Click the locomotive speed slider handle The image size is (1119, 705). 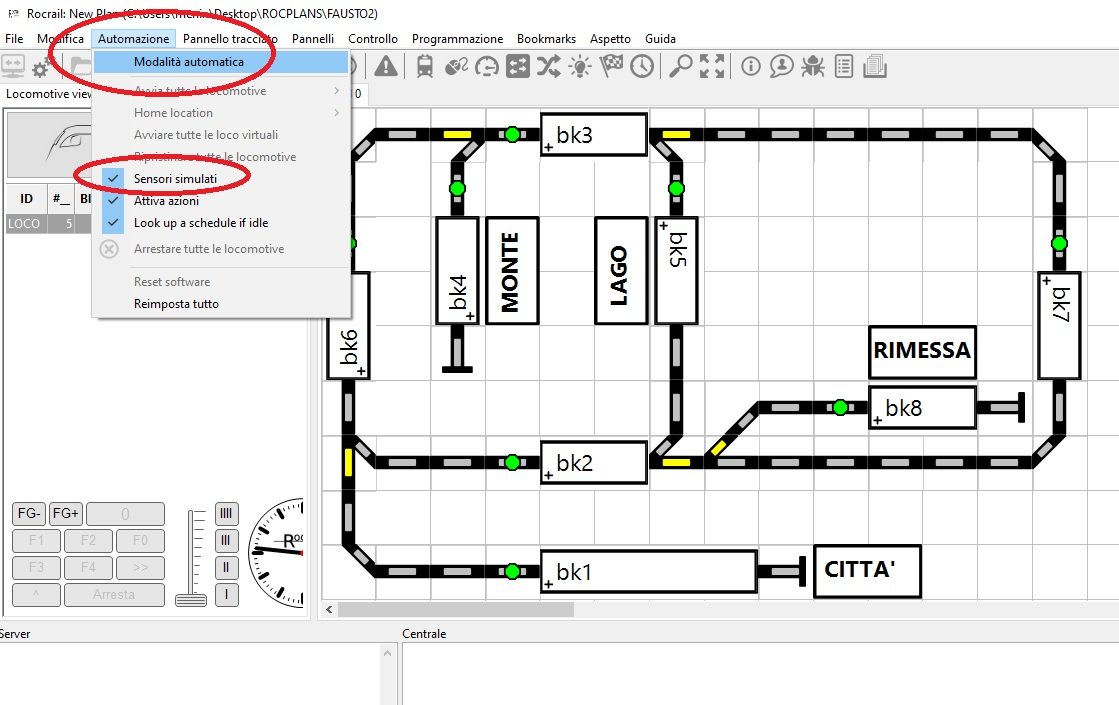coord(190,599)
